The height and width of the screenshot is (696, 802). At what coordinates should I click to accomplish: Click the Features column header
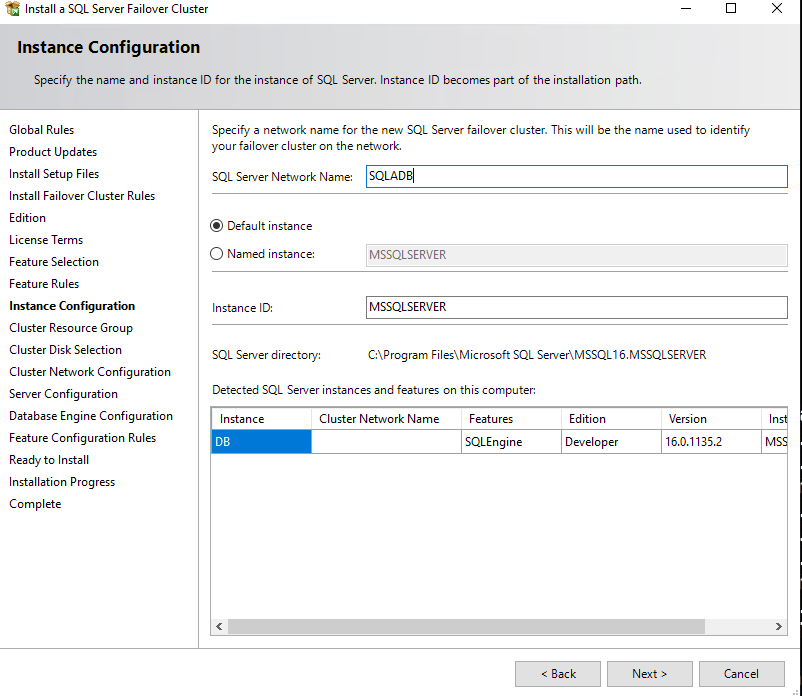(511, 419)
